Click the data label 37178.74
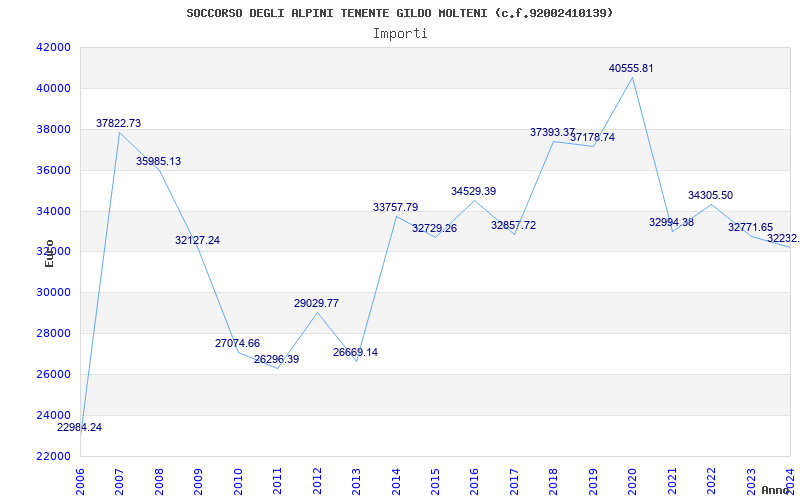The height and width of the screenshot is (500, 800). click(x=592, y=137)
